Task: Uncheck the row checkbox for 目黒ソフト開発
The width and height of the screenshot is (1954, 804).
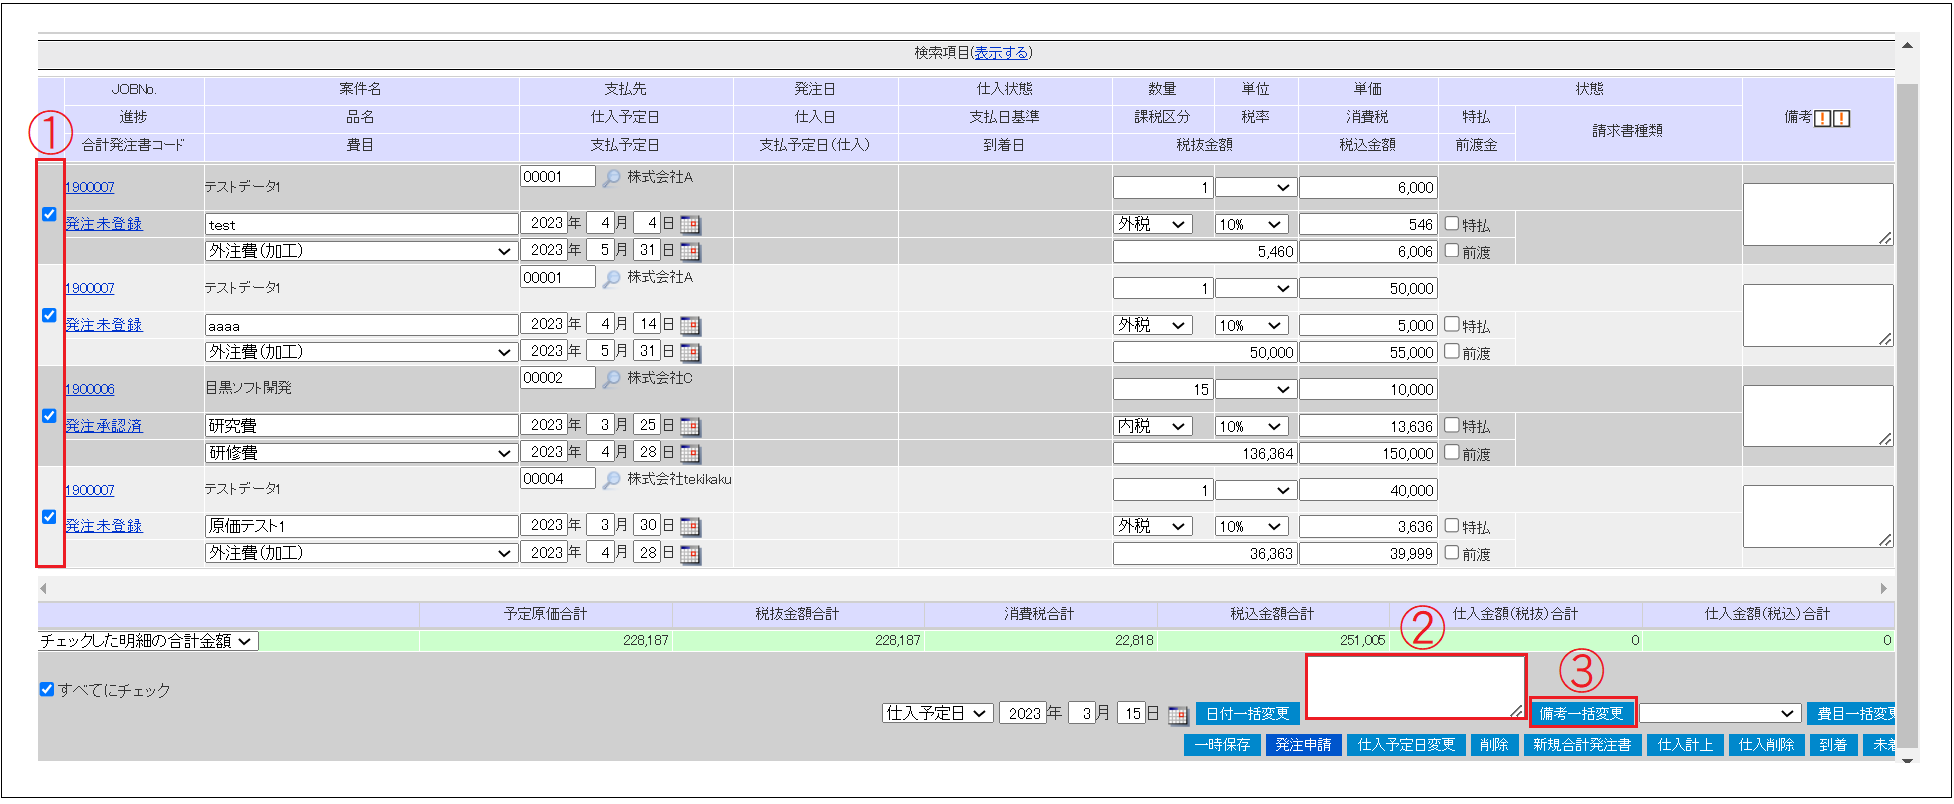Action: (49, 415)
